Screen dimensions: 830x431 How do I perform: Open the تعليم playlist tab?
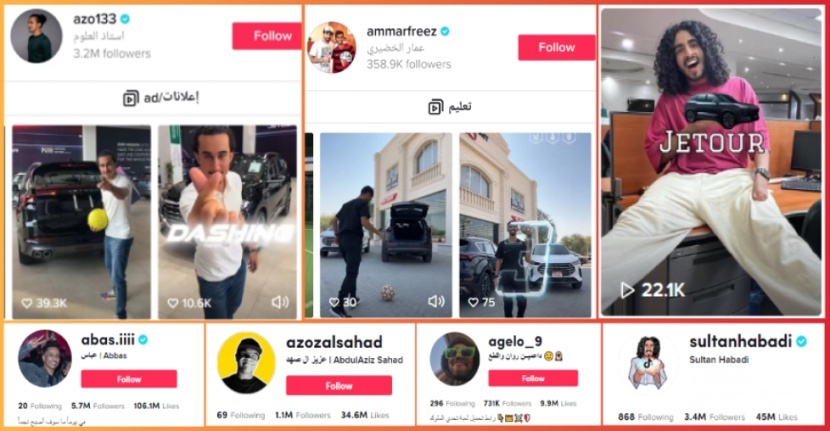[x=451, y=107]
